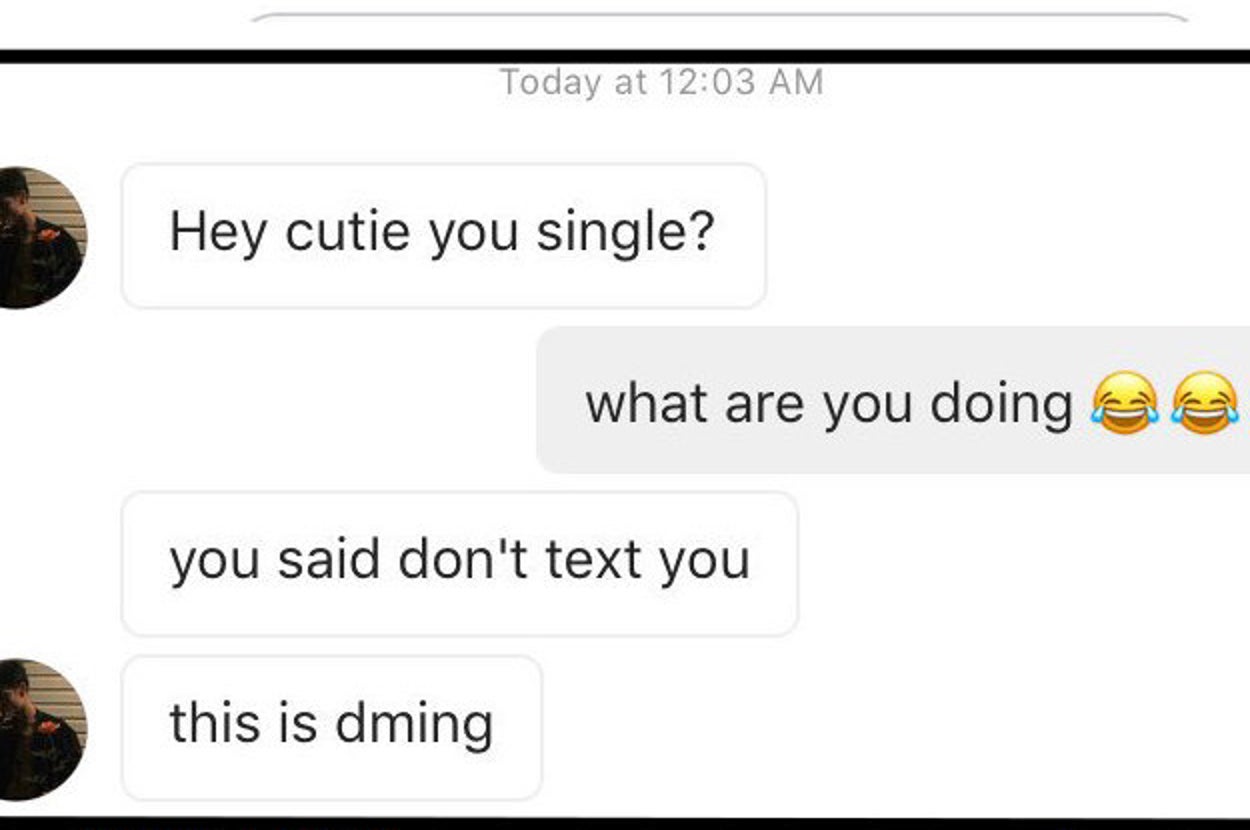Image resolution: width=1250 pixels, height=830 pixels.
Task: Click the word "single?" in first message
Action: click(626, 233)
